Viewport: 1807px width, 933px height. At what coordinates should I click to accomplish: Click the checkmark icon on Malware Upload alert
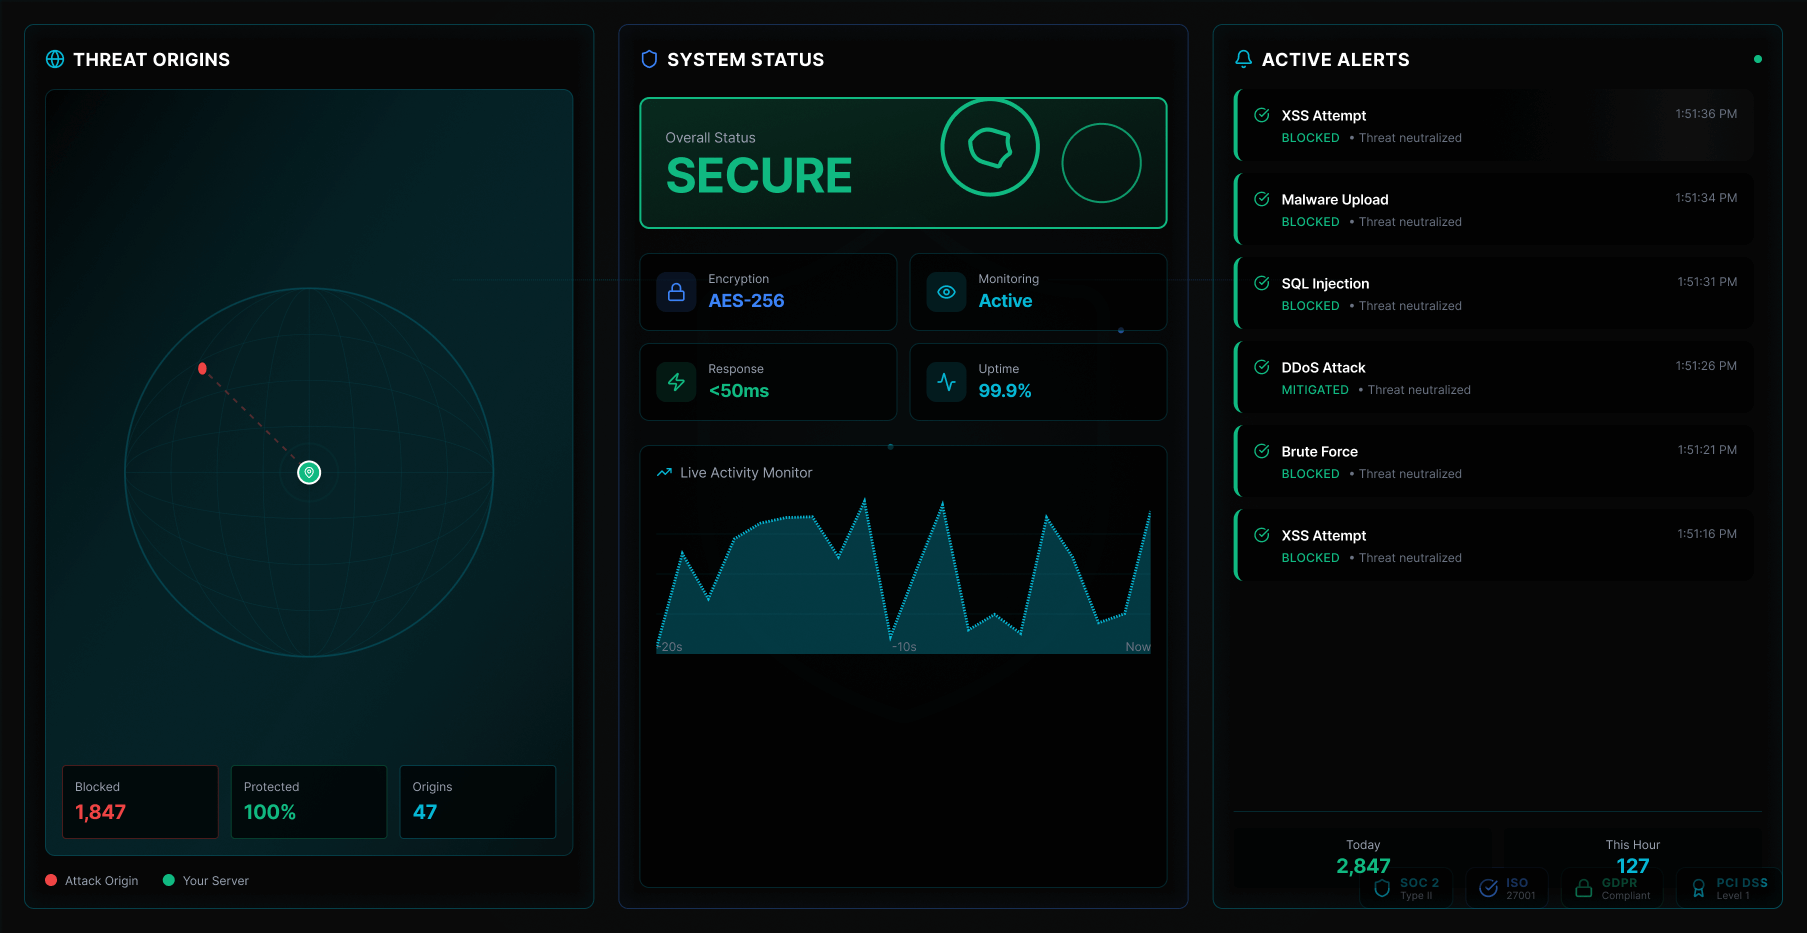(1262, 199)
